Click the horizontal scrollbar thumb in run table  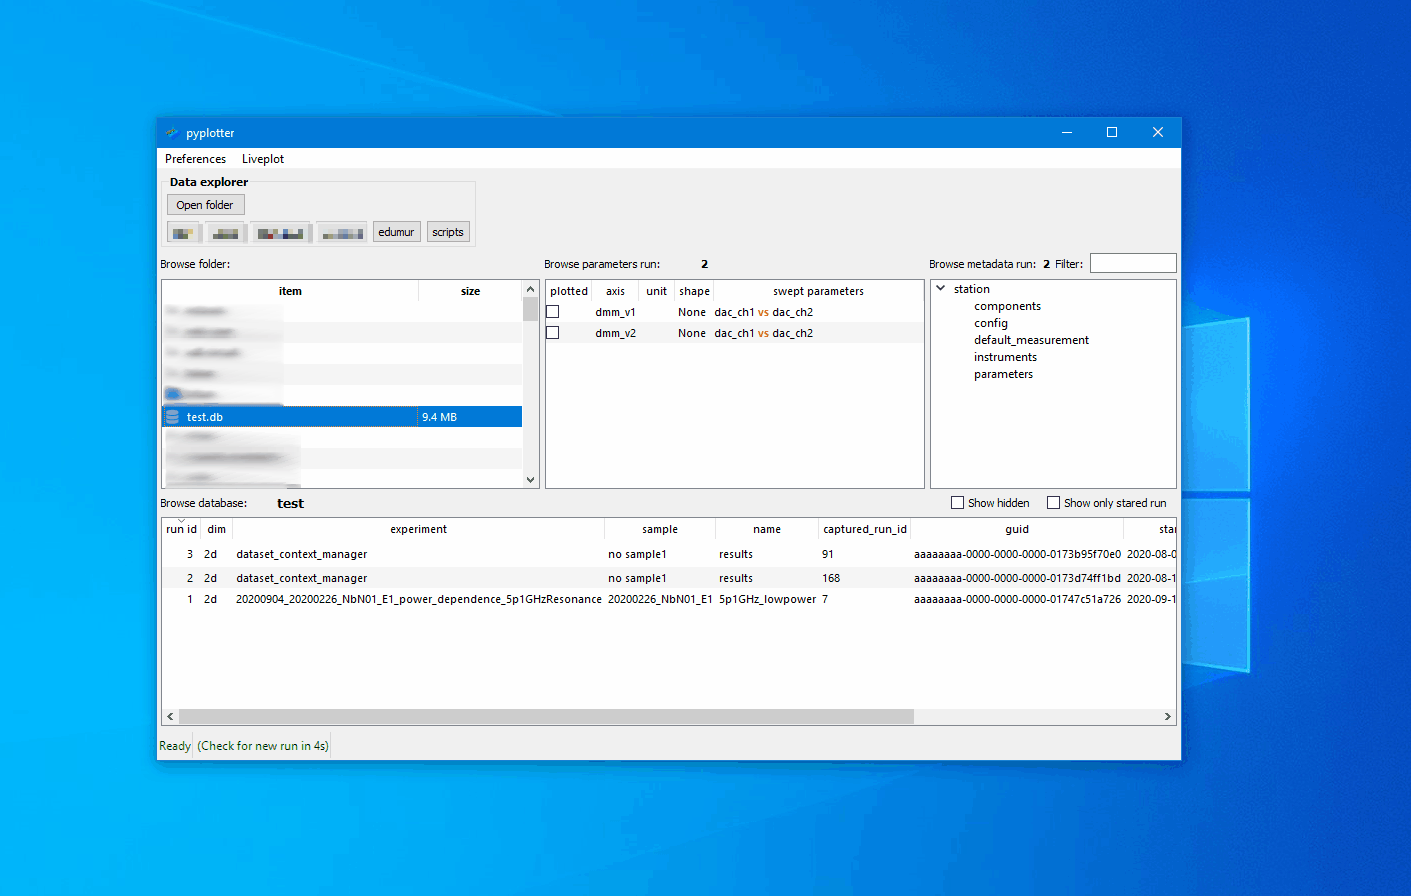[546, 717]
